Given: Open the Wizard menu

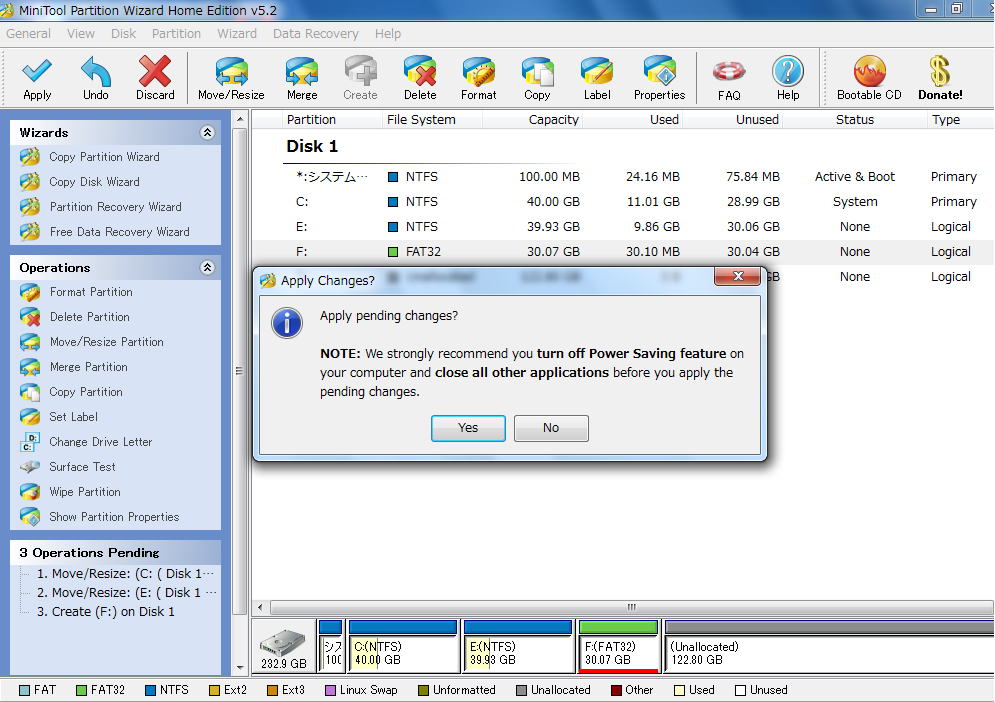Looking at the screenshot, I should pyautogui.click(x=237, y=34).
